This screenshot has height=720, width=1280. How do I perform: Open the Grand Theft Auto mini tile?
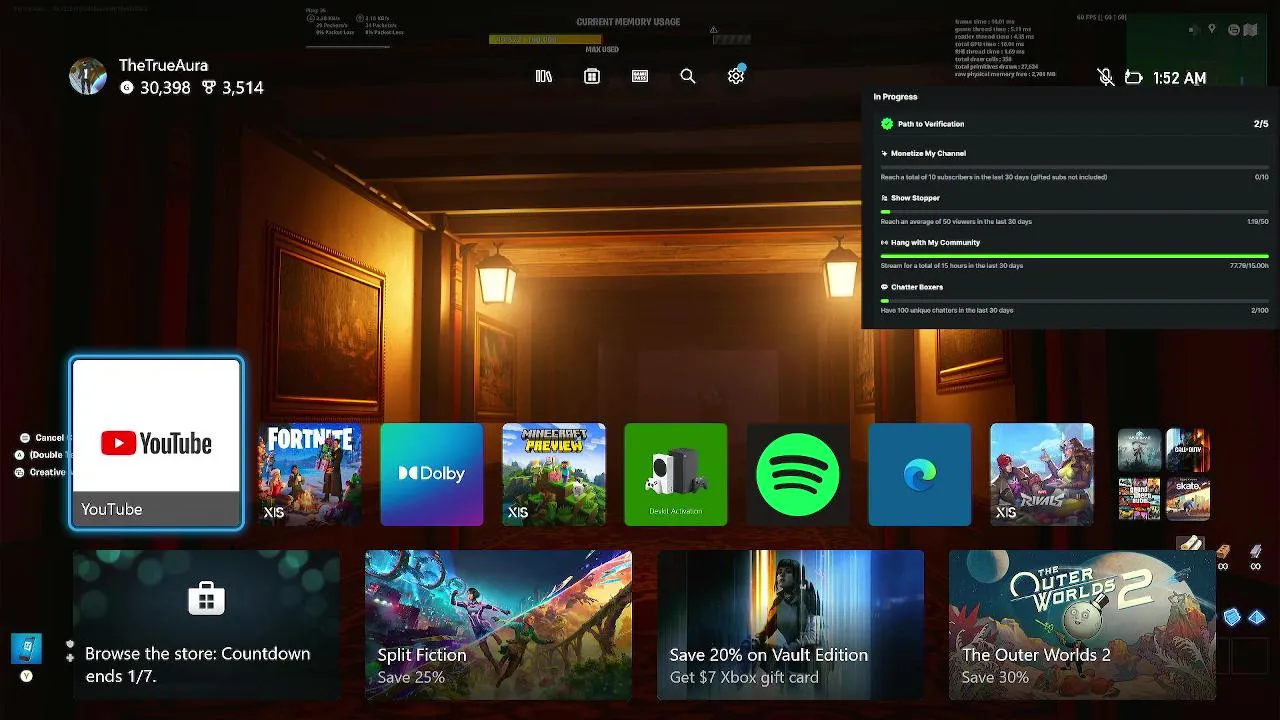point(1139,499)
